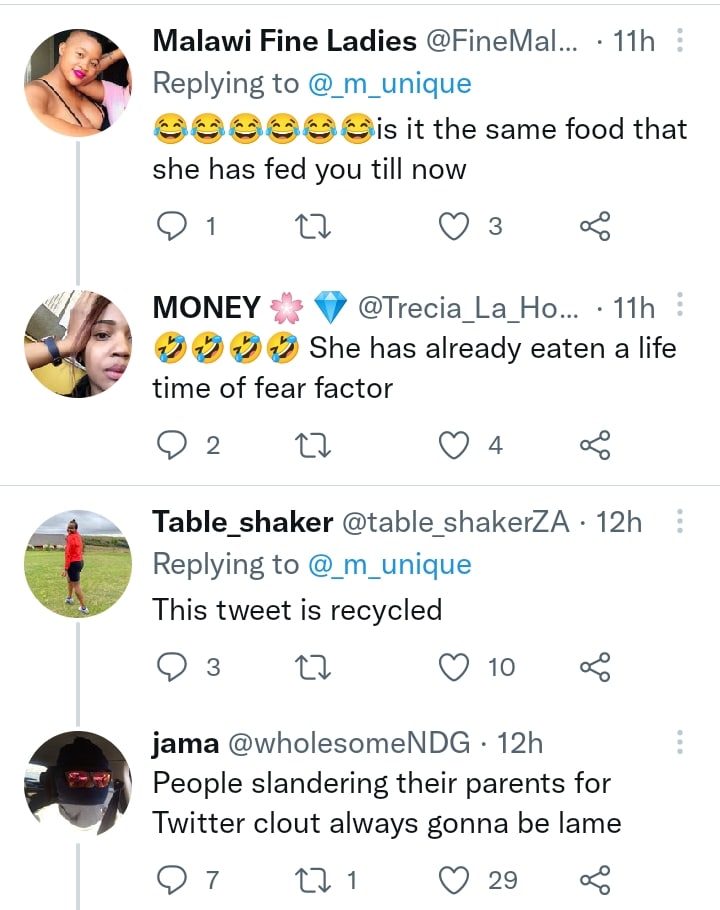Open more options on MONEY's tweet

point(680,306)
